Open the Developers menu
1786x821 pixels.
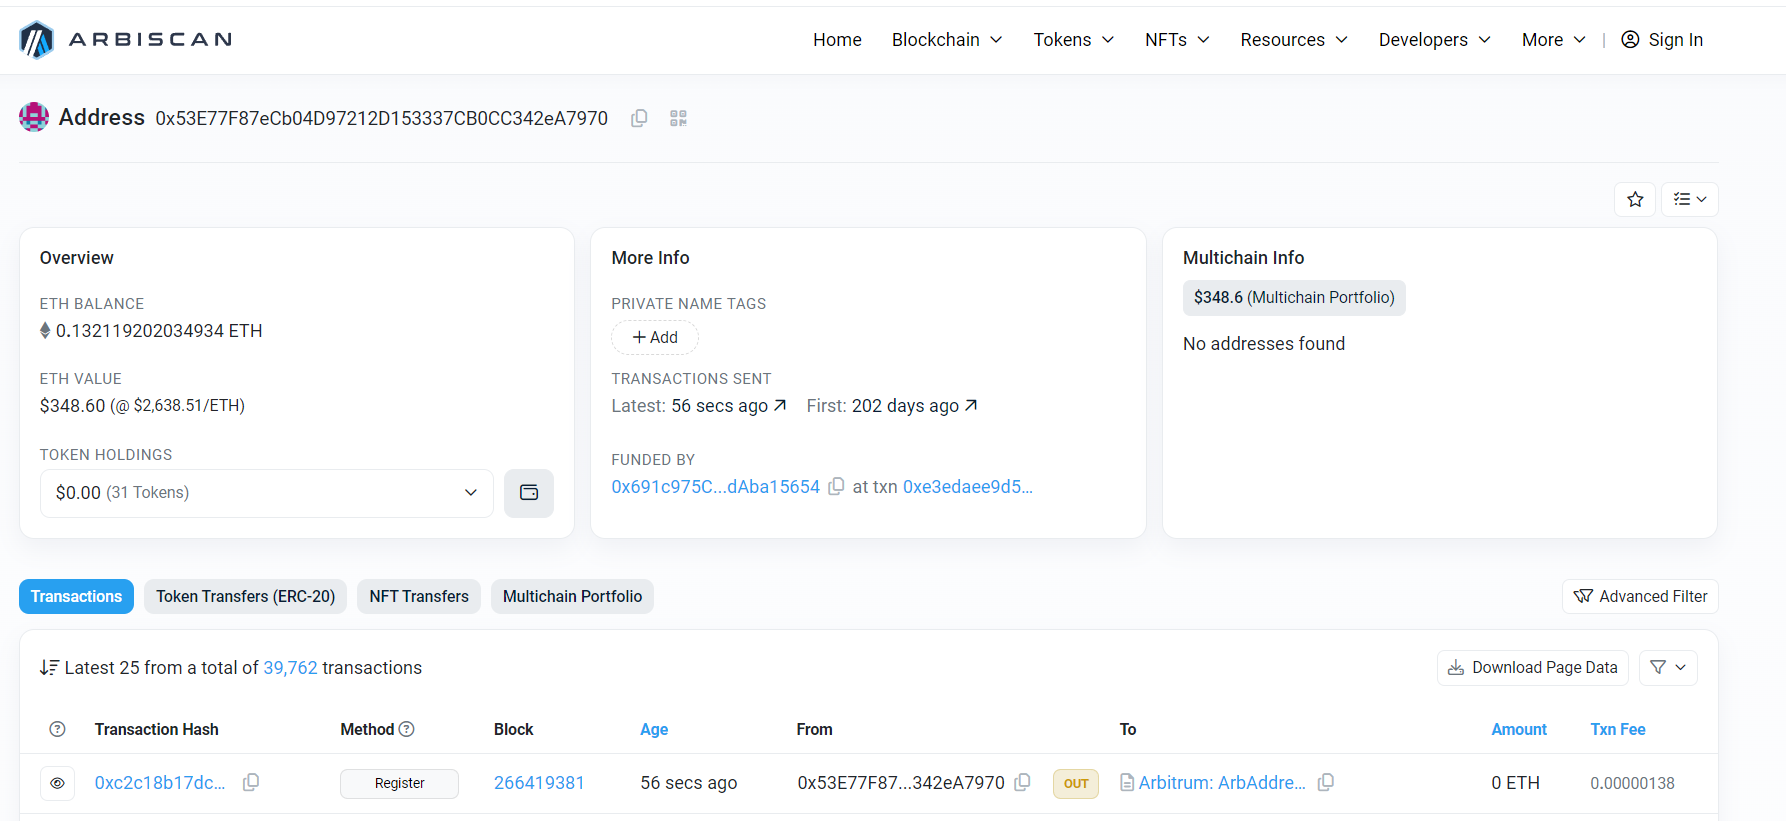[x=1435, y=40]
